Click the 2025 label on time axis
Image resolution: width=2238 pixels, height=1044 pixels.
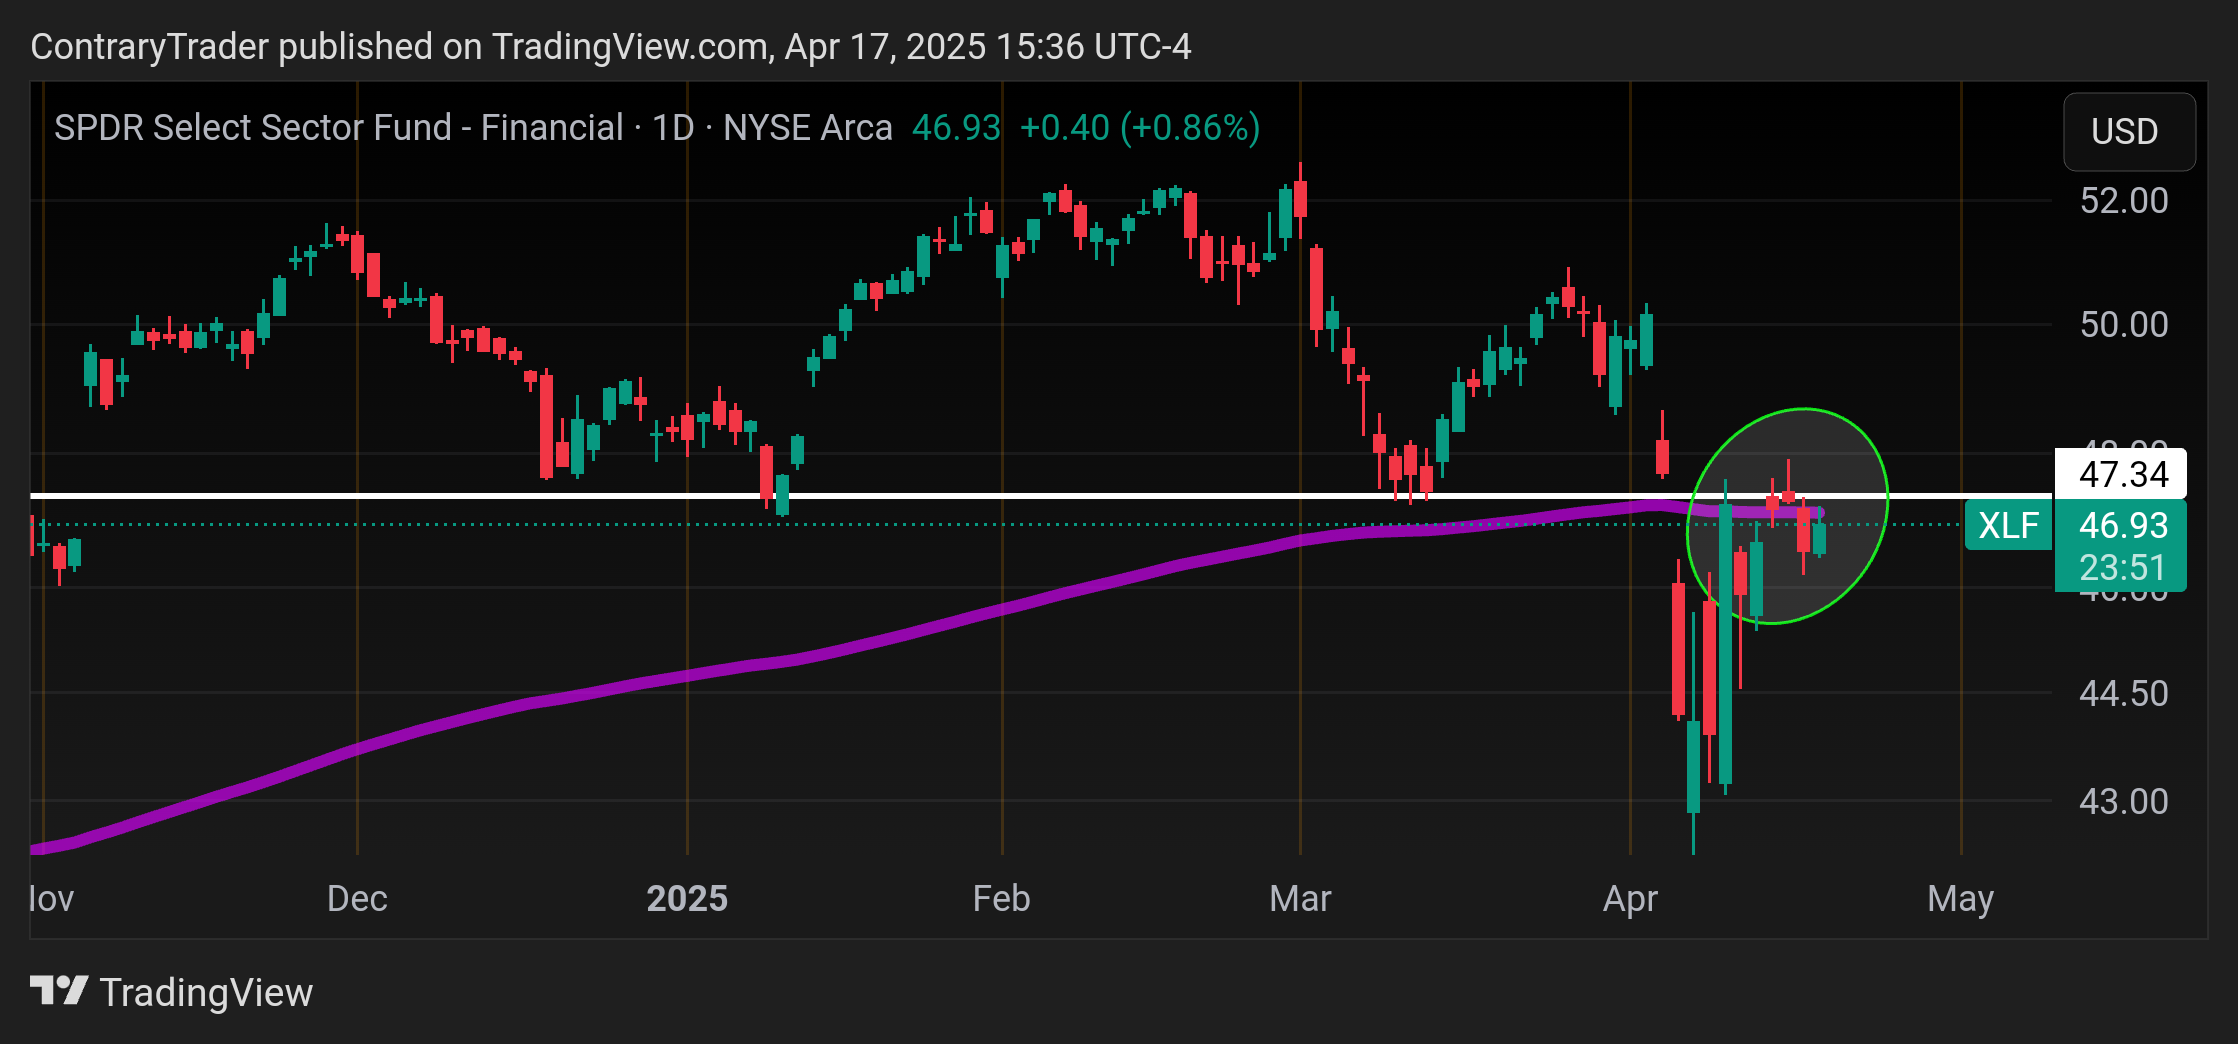pyautogui.click(x=687, y=899)
